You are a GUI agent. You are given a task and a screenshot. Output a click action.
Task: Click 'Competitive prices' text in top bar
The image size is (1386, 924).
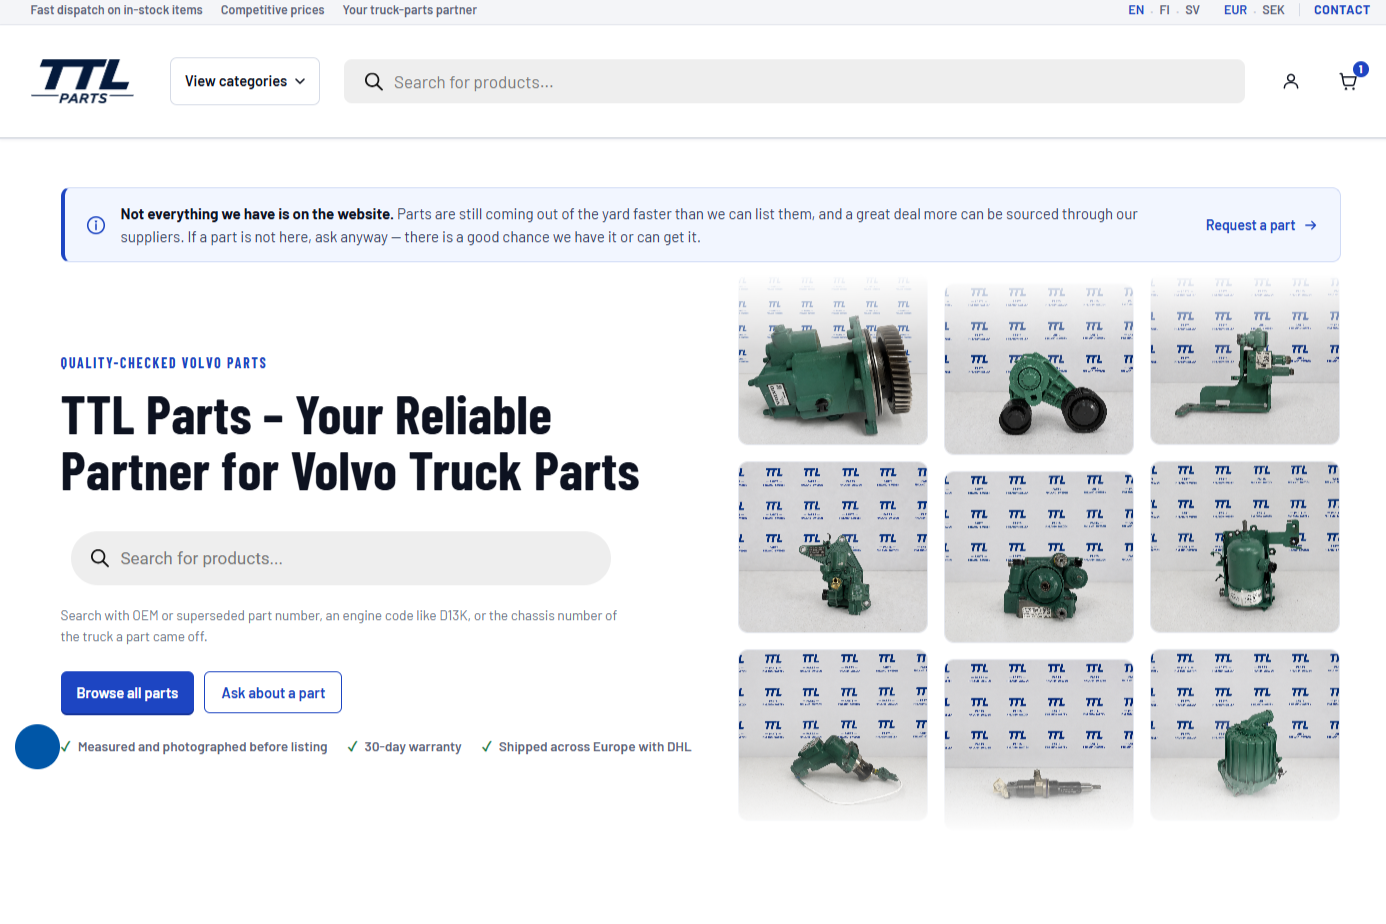pos(272,10)
